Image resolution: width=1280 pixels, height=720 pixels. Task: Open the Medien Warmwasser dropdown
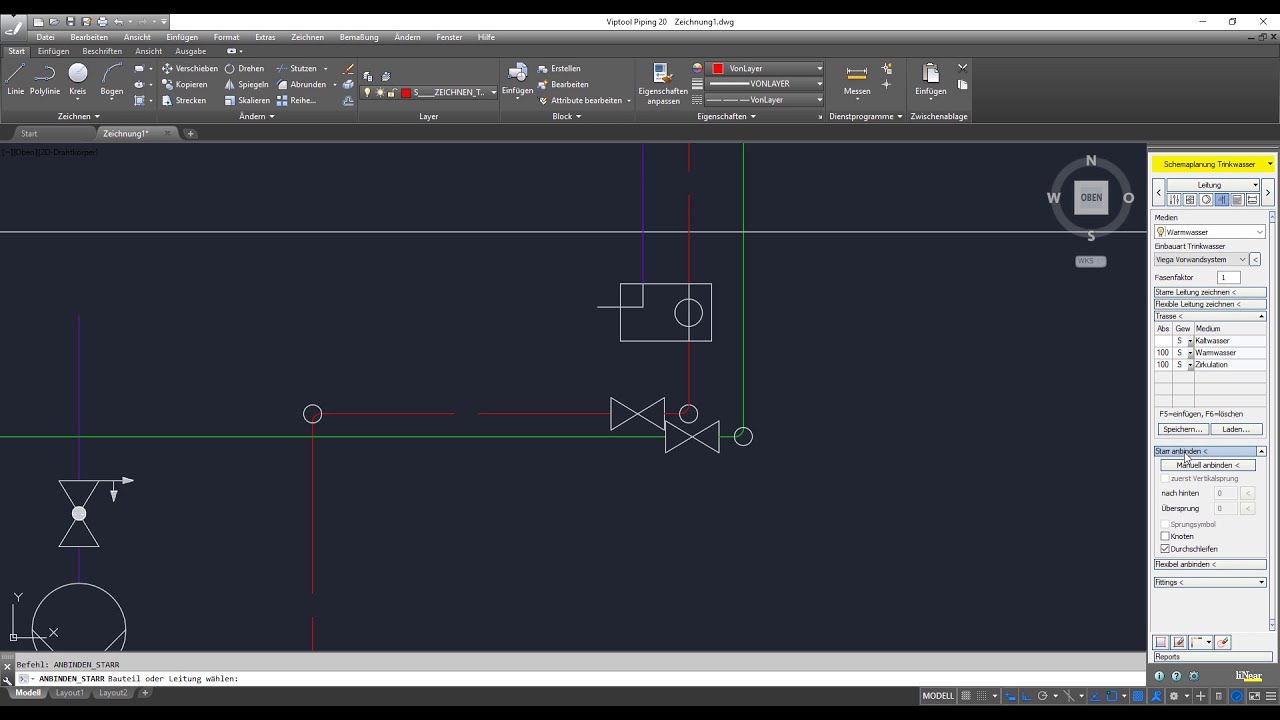[1210, 232]
